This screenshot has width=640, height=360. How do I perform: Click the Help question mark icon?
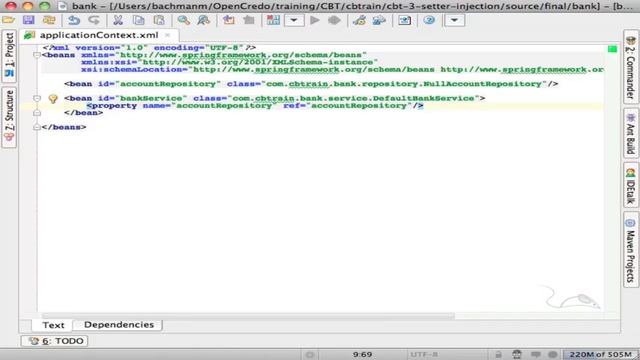pyautogui.click(x=429, y=20)
